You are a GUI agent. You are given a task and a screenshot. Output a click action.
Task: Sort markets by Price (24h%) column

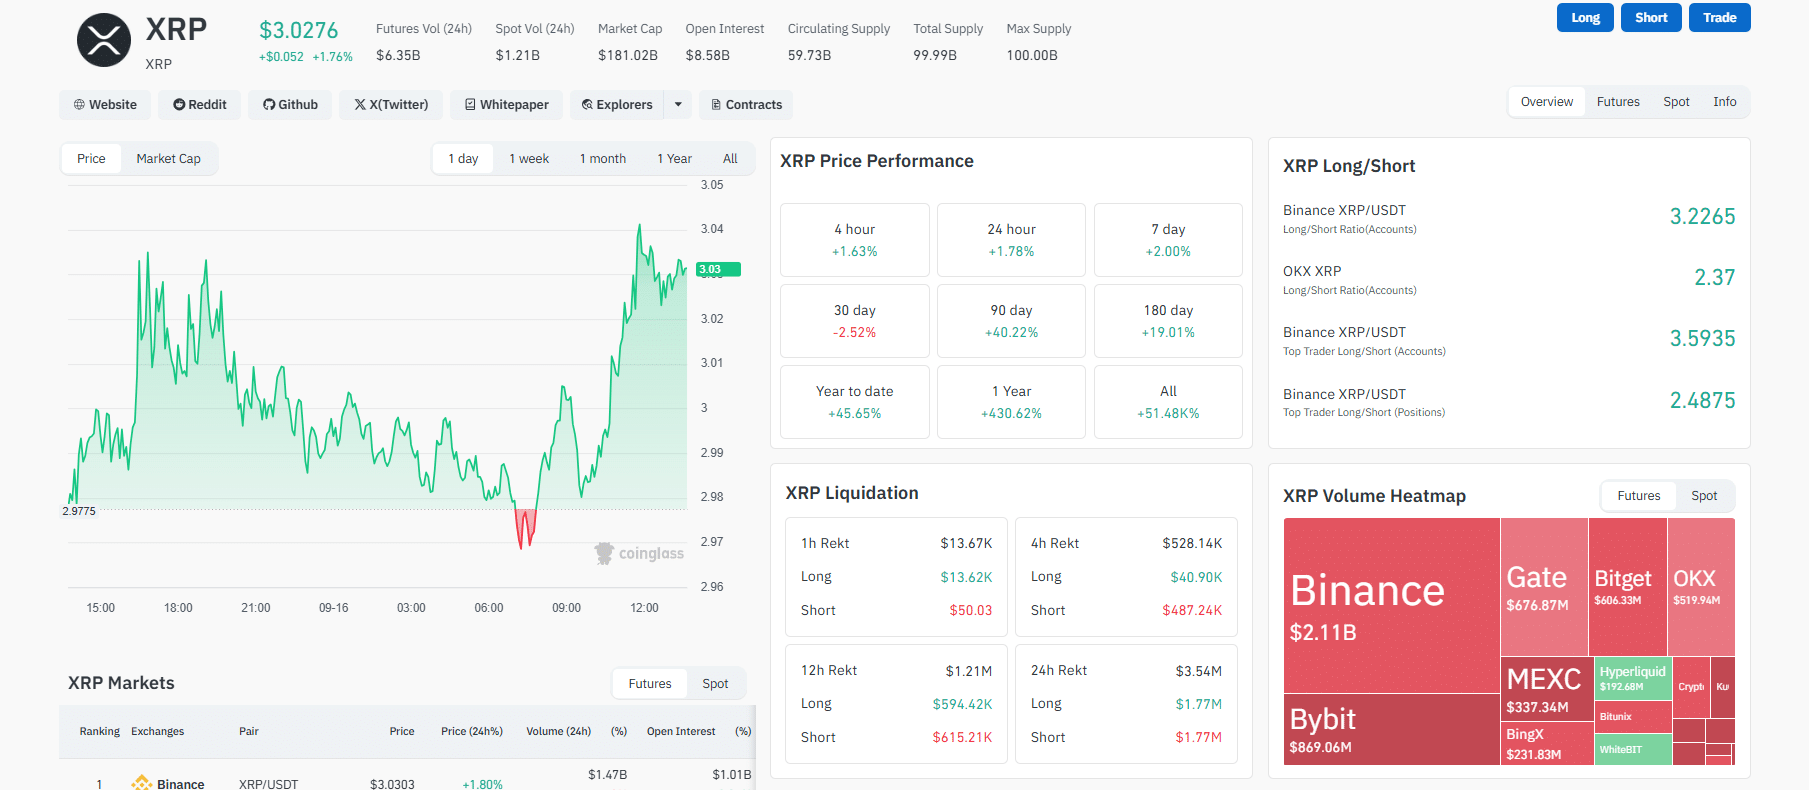472,732
